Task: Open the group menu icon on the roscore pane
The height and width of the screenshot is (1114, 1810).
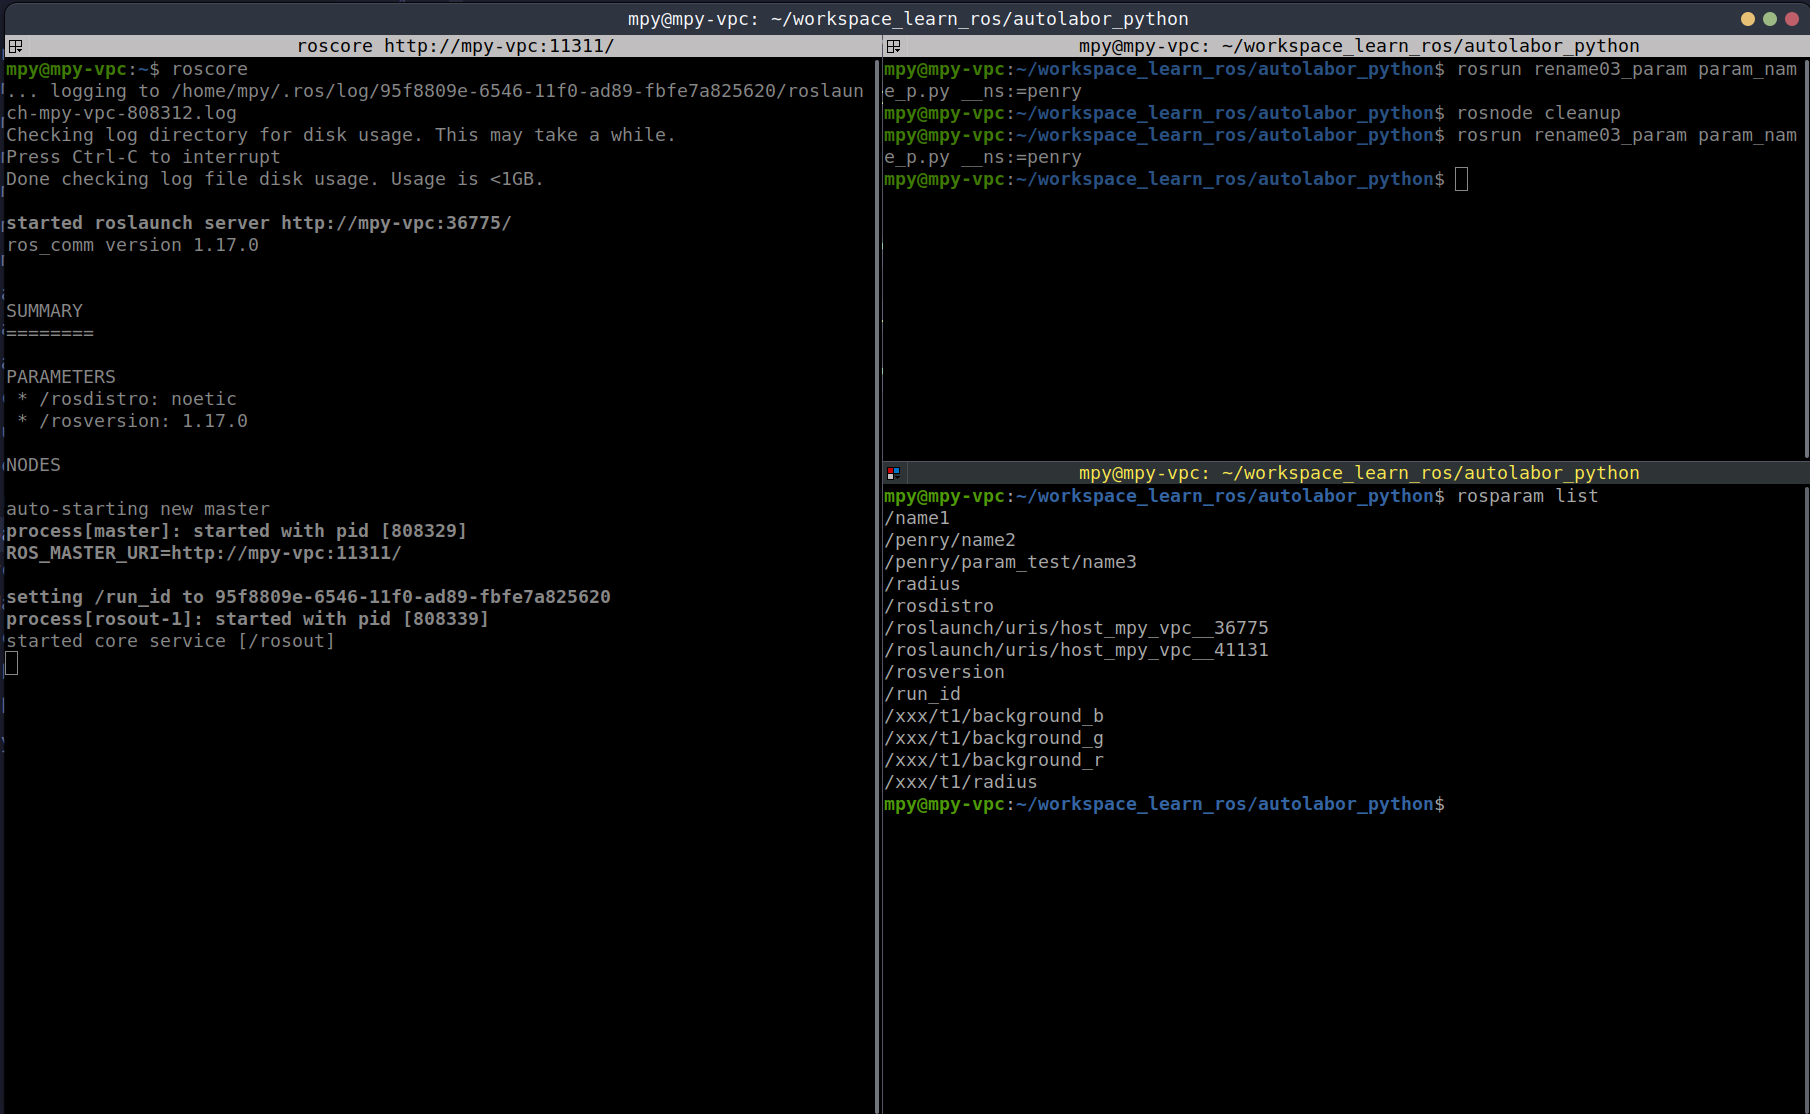Action: pyautogui.click(x=15, y=46)
